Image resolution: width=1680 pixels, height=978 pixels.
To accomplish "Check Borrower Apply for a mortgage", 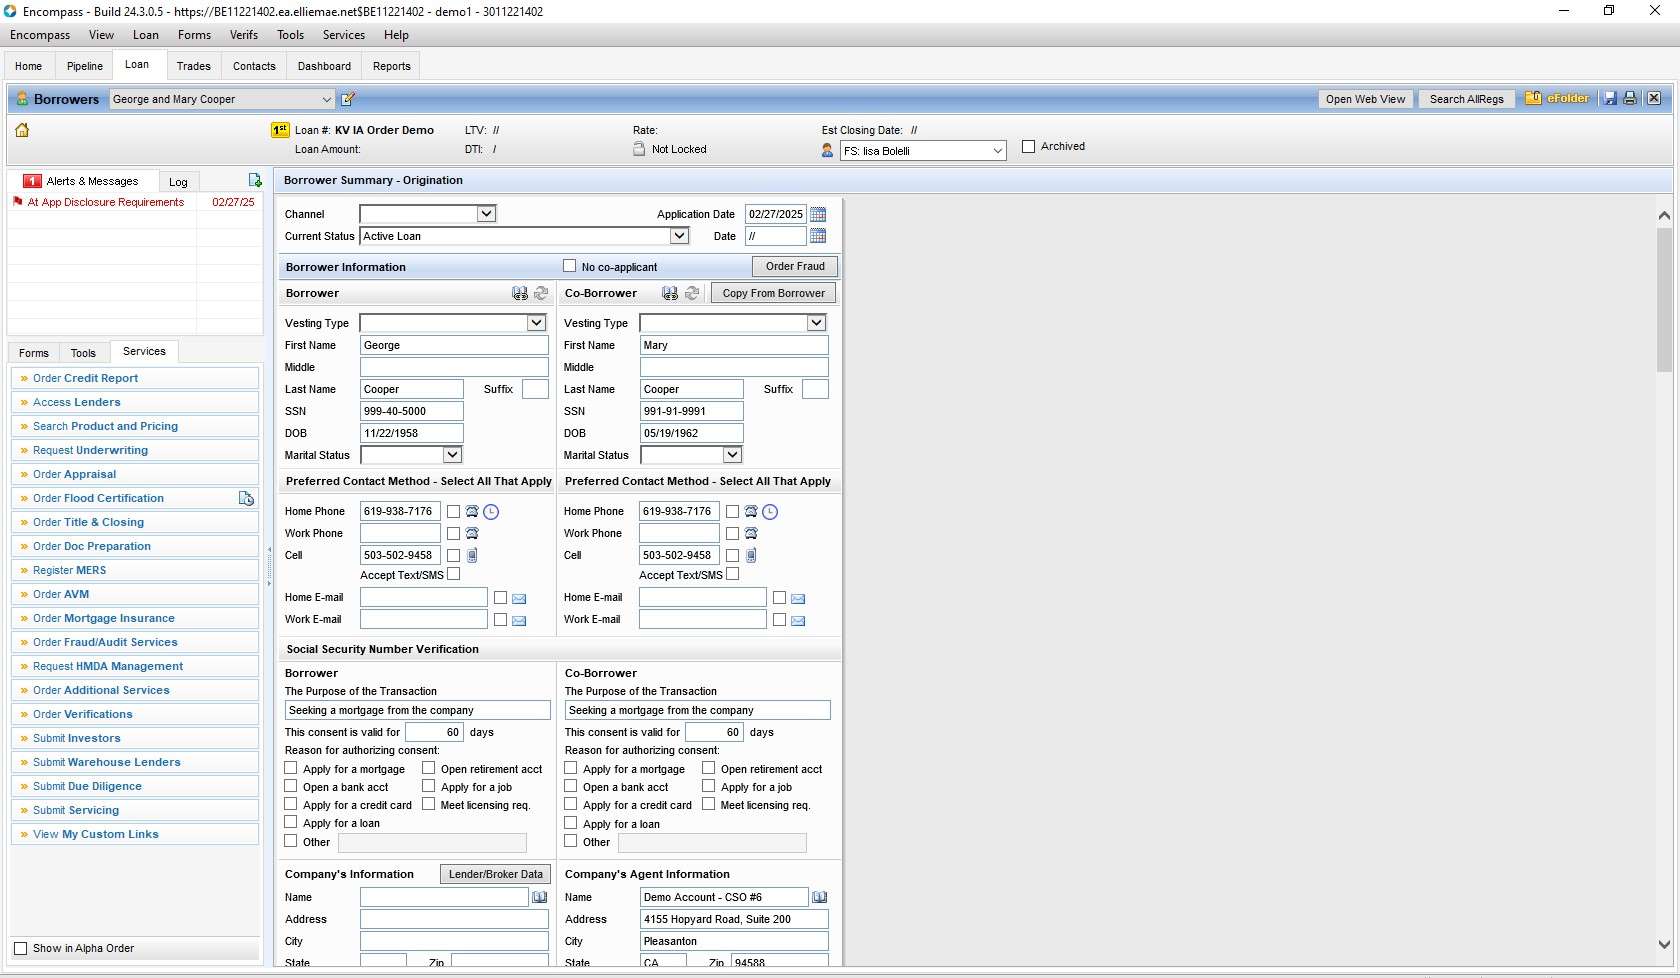I will [x=291, y=768].
